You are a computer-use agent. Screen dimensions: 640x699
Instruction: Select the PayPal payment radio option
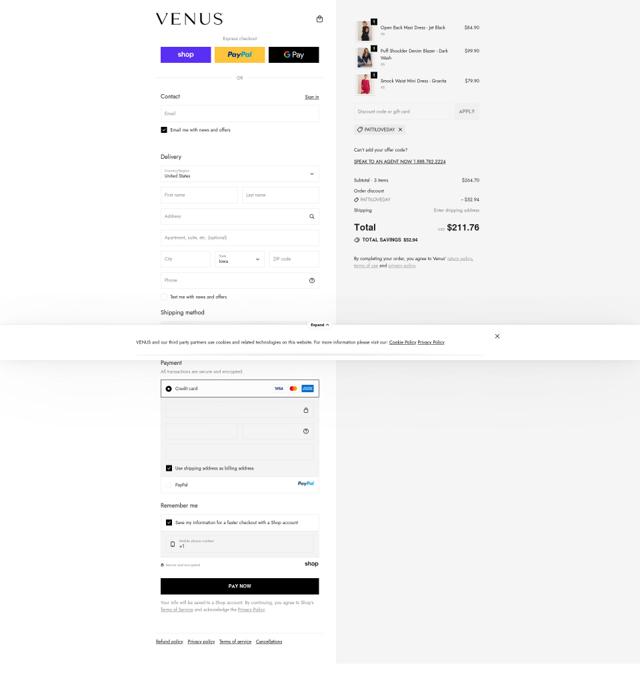pyautogui.click(x=169, y=485)
